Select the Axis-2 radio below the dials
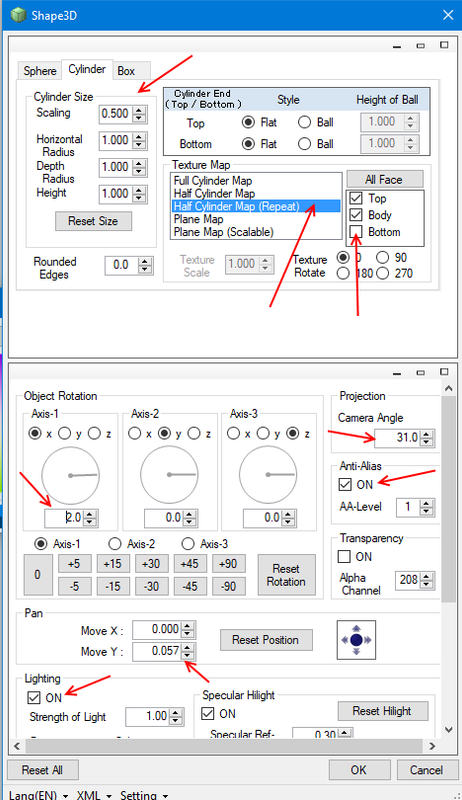Viewport: 462px width, 800px height. point(115,544)
